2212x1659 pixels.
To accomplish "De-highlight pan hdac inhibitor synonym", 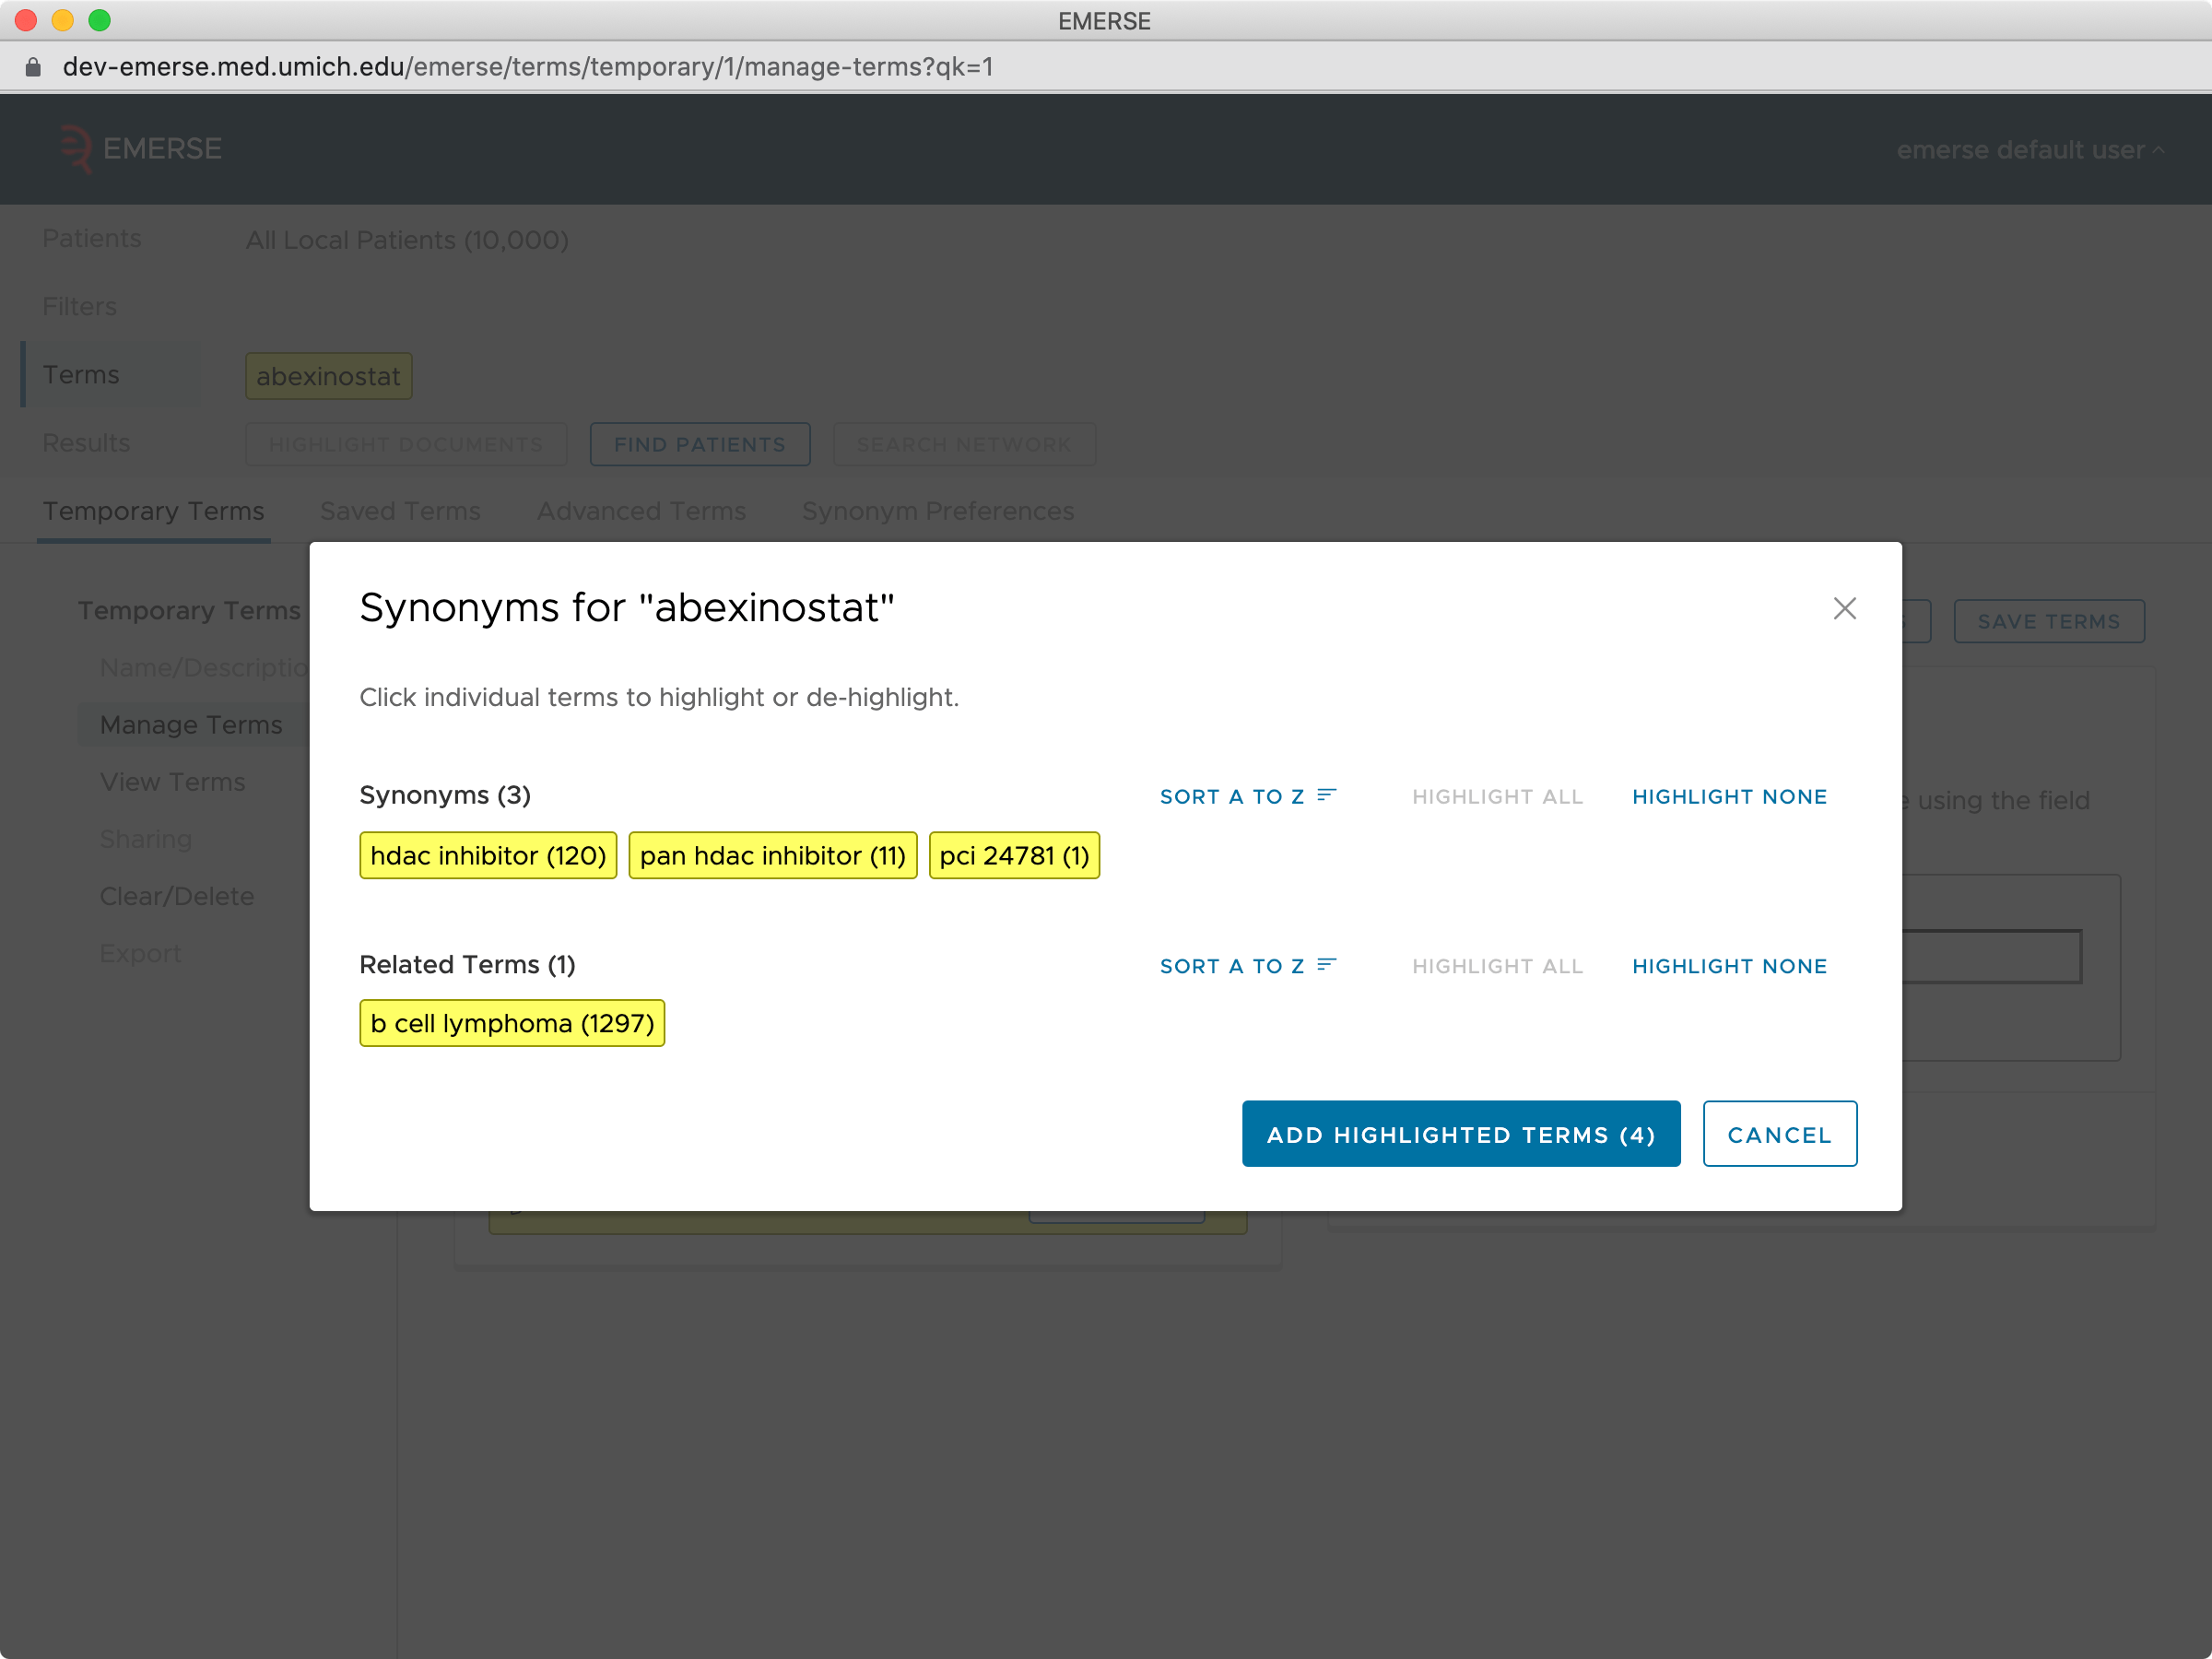I will tap(772, 856).
